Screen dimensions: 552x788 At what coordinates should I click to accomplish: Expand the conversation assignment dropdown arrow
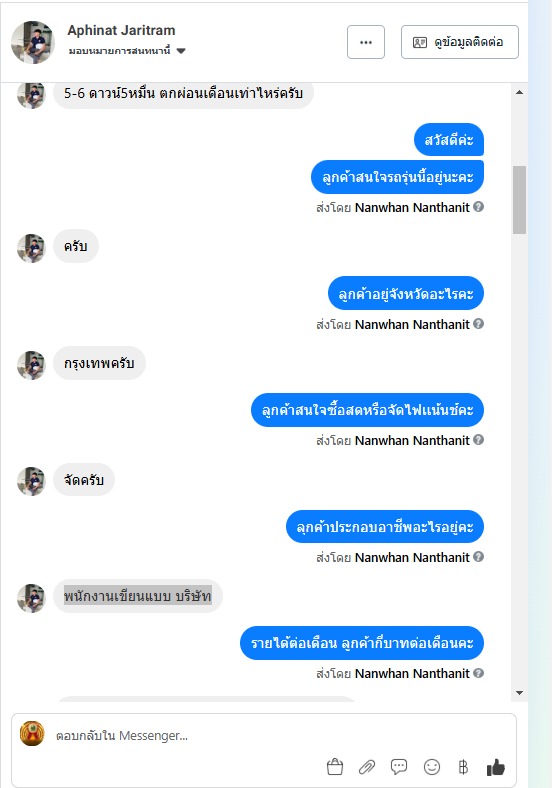tap(181, 51)
